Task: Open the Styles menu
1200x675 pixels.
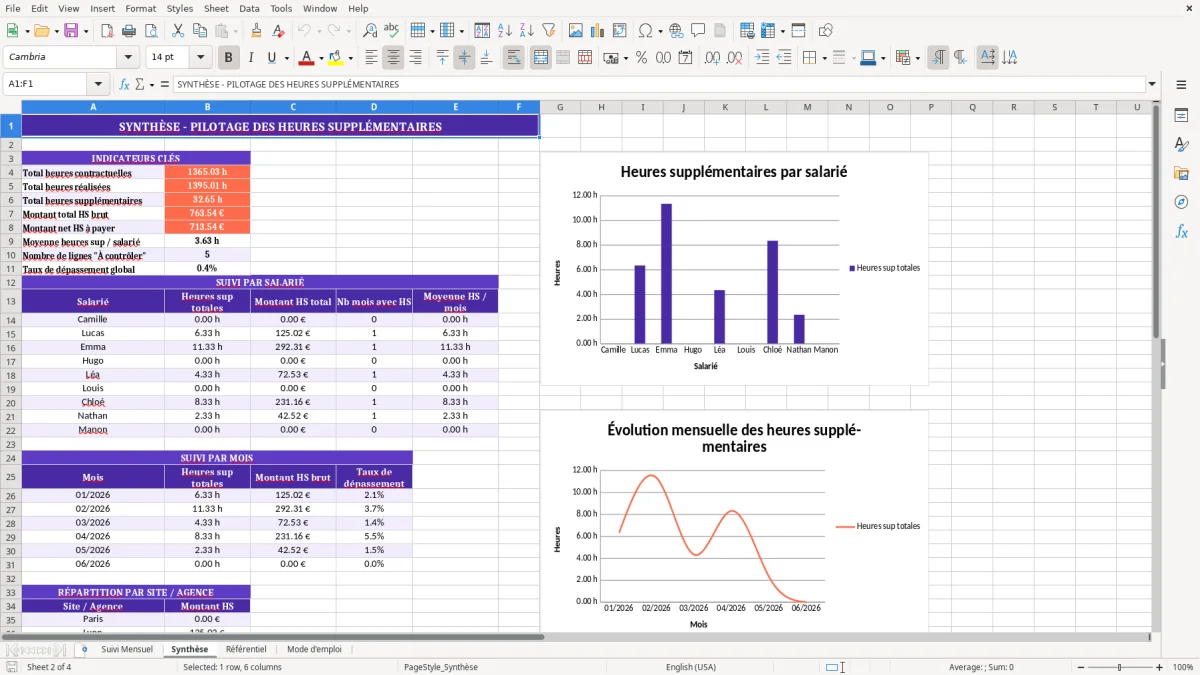Action: (180, 8)
